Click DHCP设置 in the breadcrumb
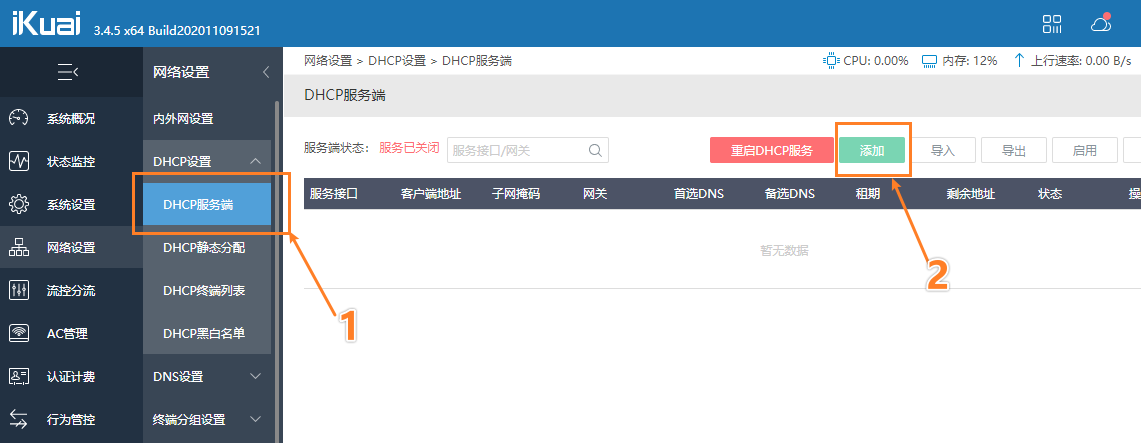The width and height of the screenshot is (1141, 443). [x=397, y=60]
